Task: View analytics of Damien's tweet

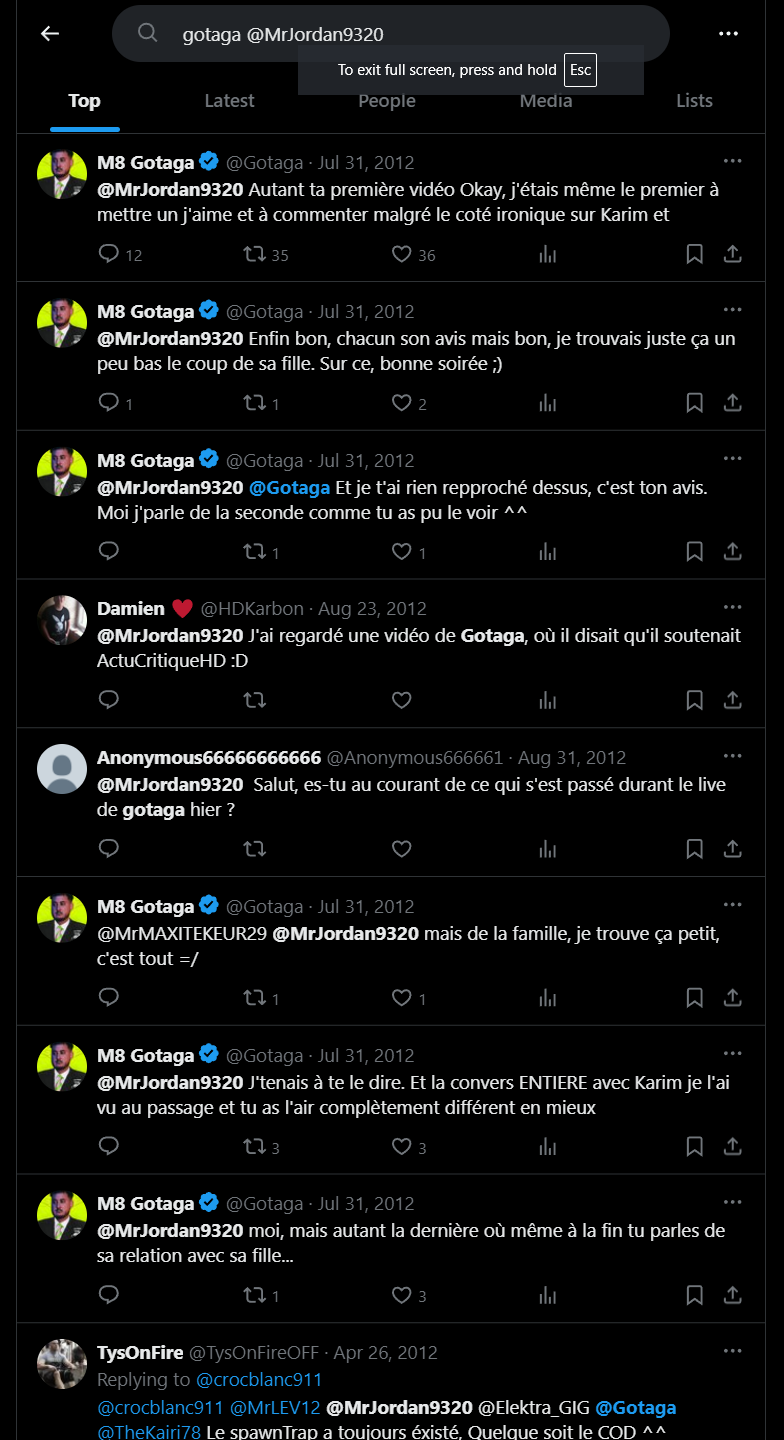Action: point(547,700)
